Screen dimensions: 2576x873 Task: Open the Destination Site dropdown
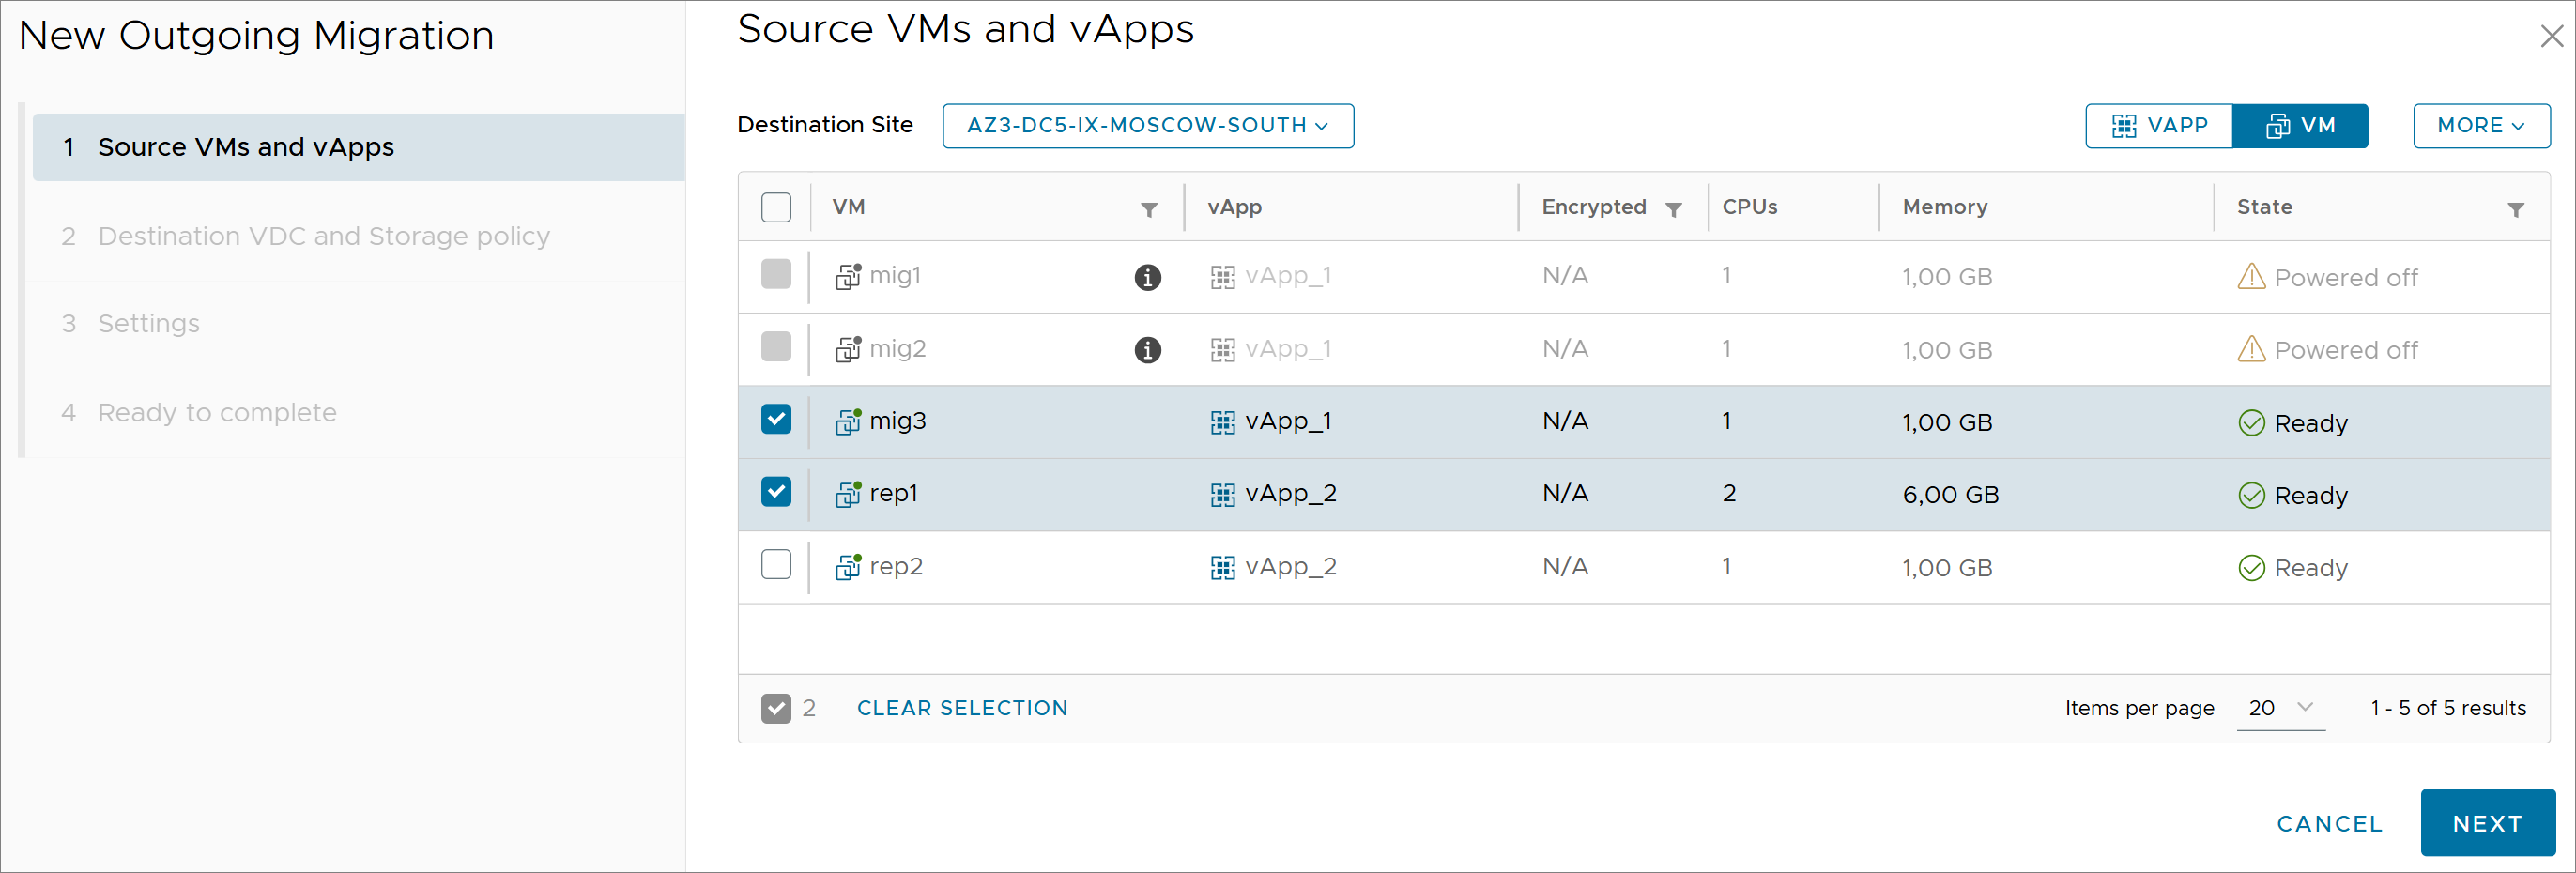(1147, 126)
